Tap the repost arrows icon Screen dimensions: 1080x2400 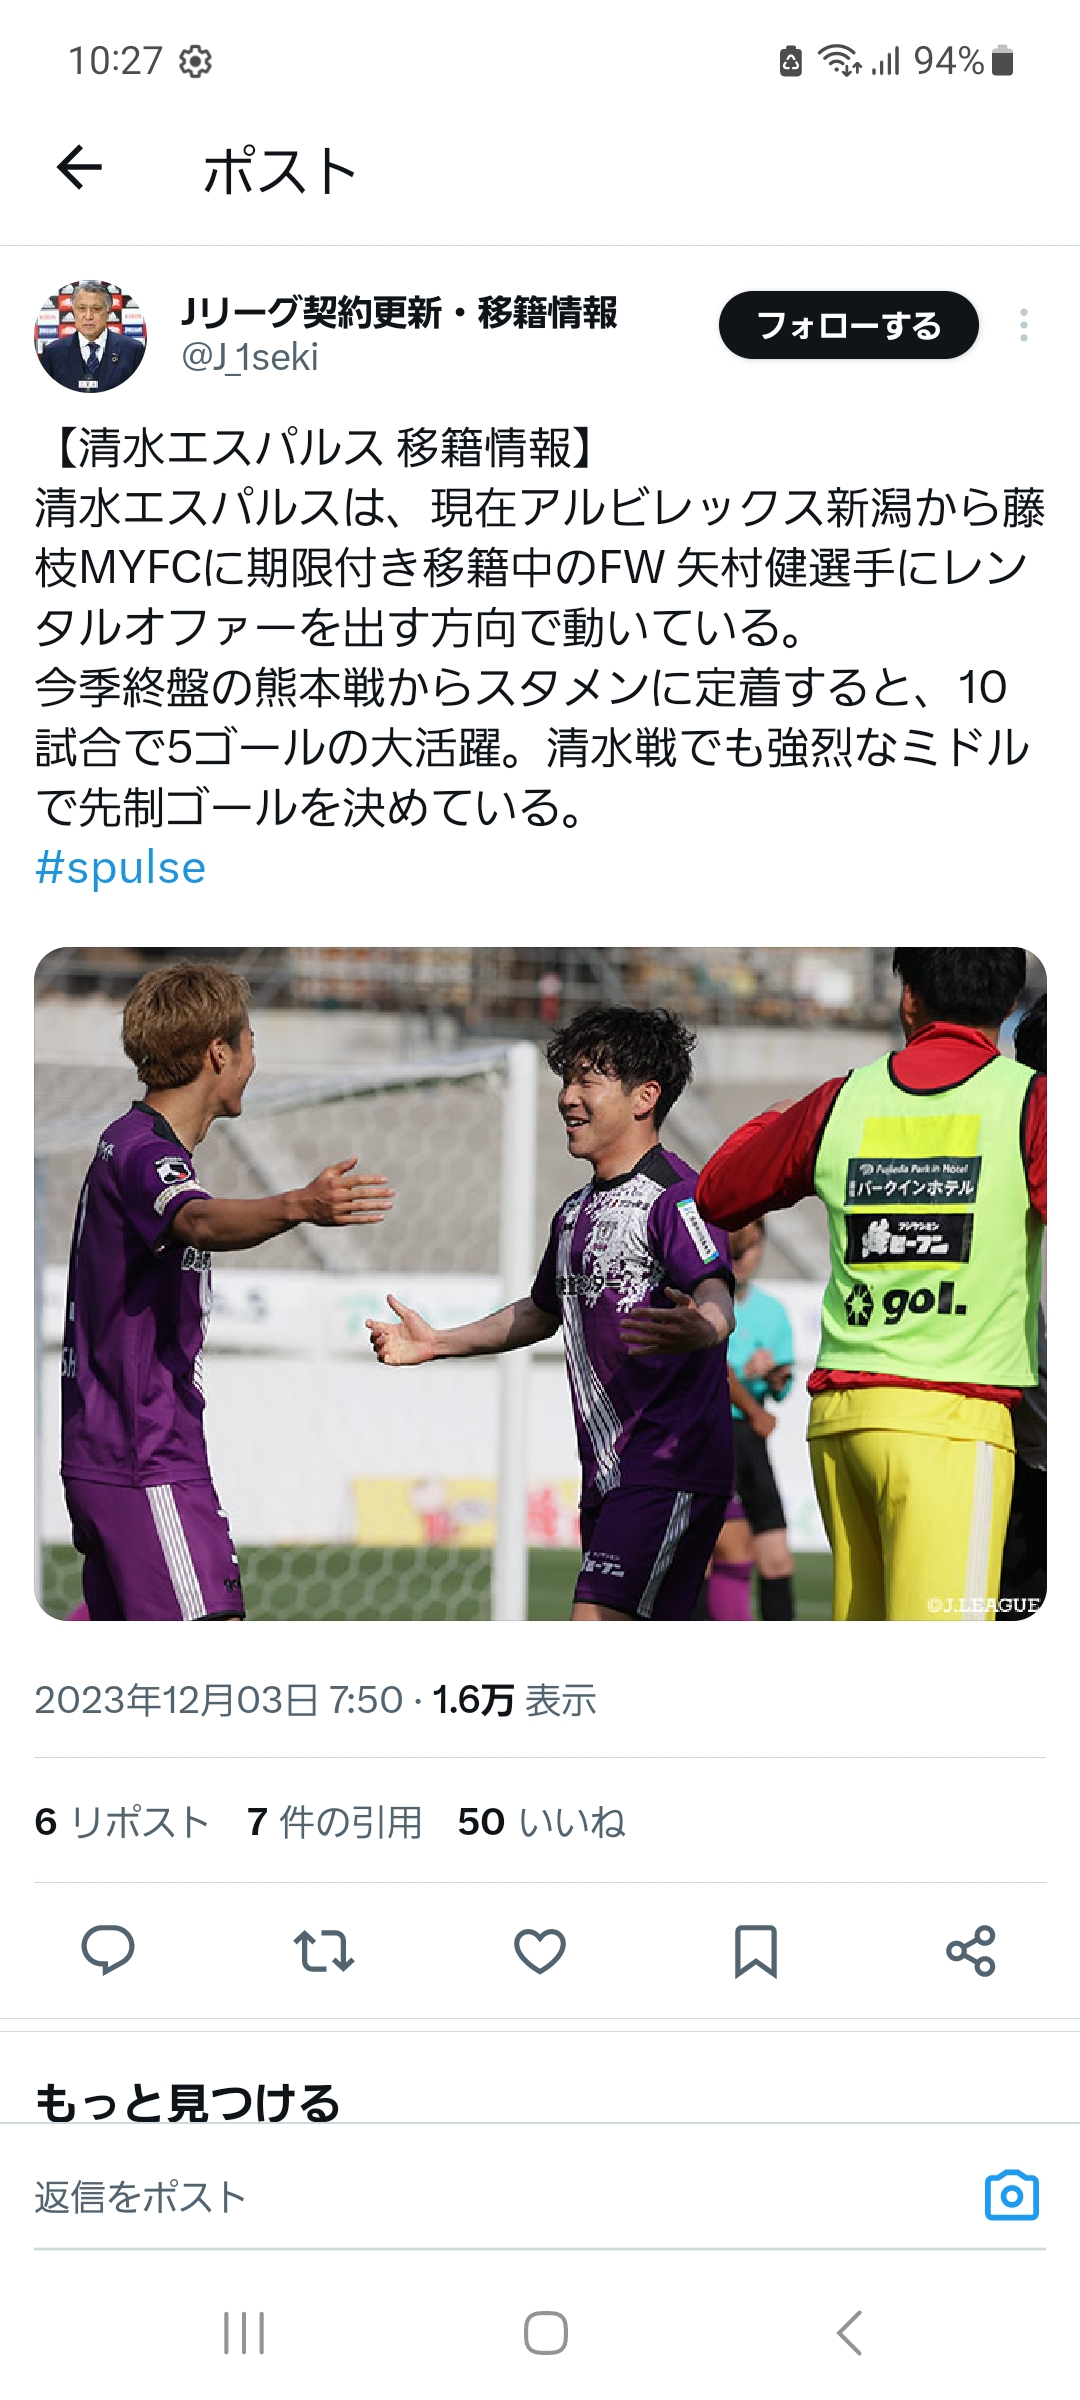tap(324, 1950)
